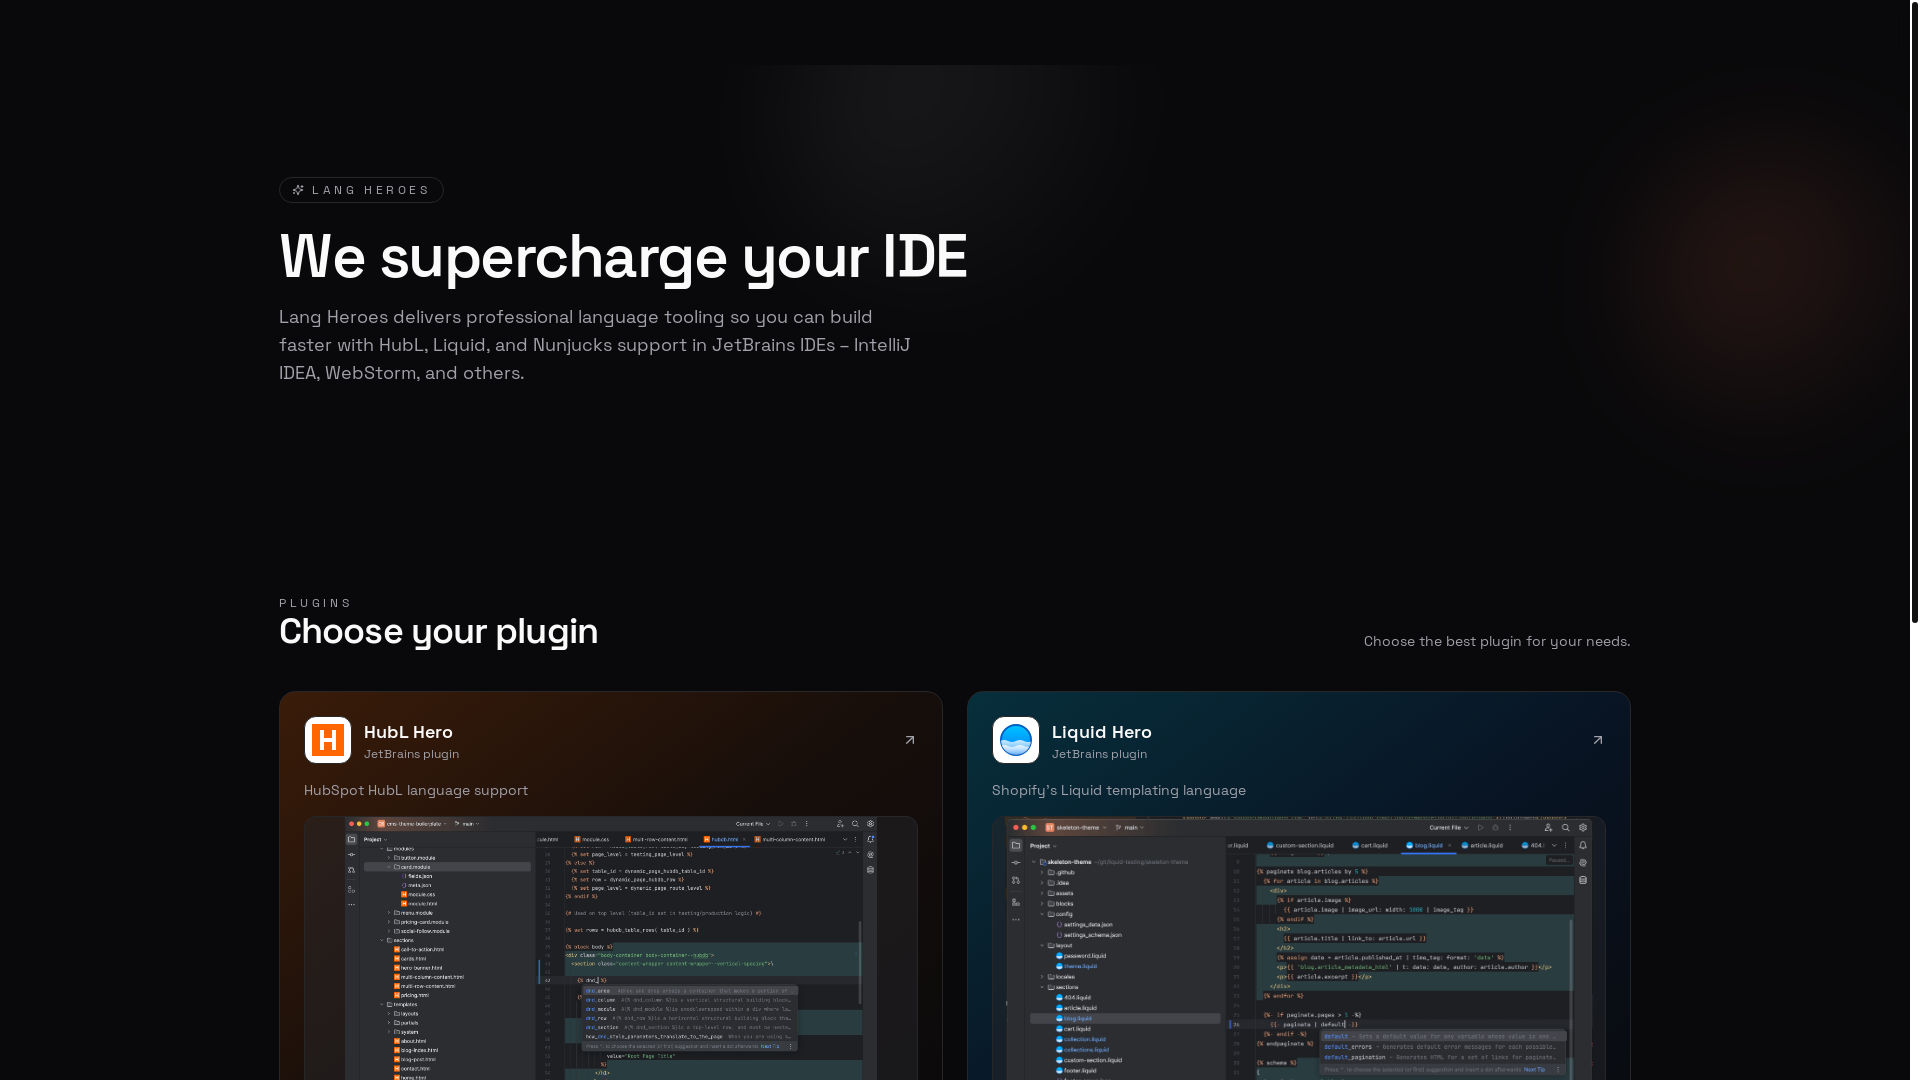Open the HubL Hero plugin title link

click(x=408, y=732)
